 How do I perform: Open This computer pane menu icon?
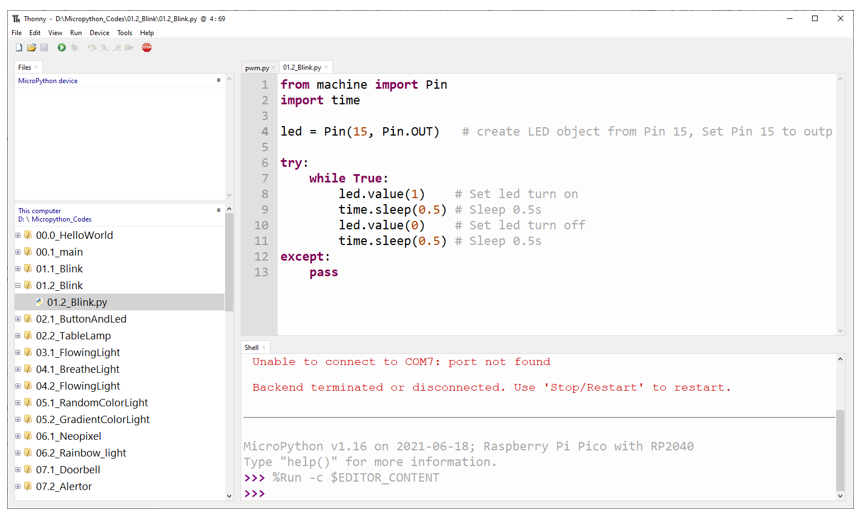(x=219, y=210)
